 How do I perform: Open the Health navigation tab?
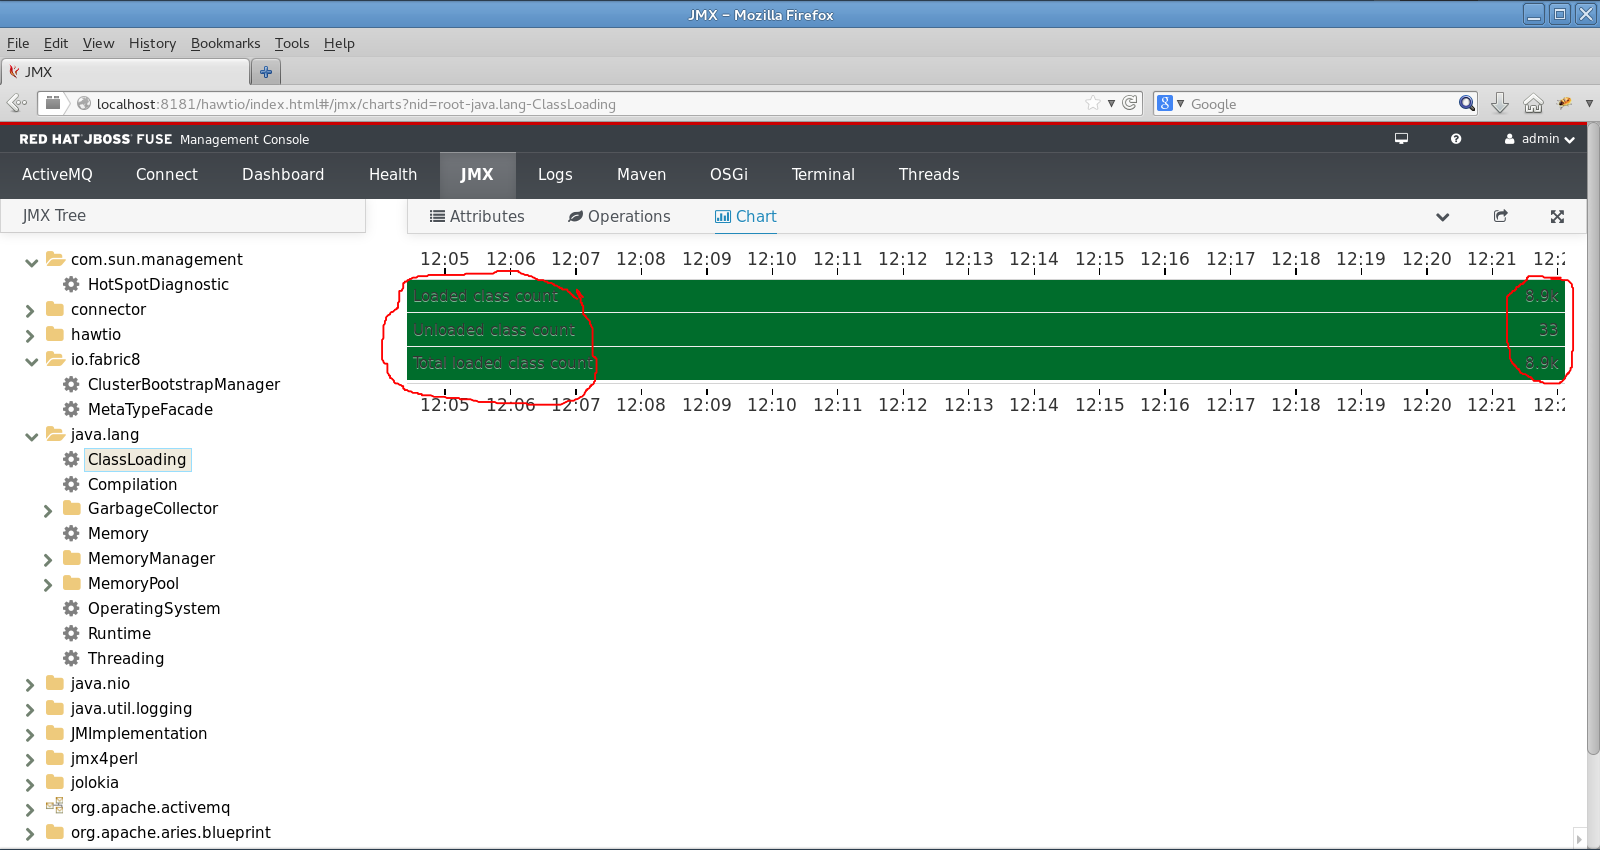393,174
